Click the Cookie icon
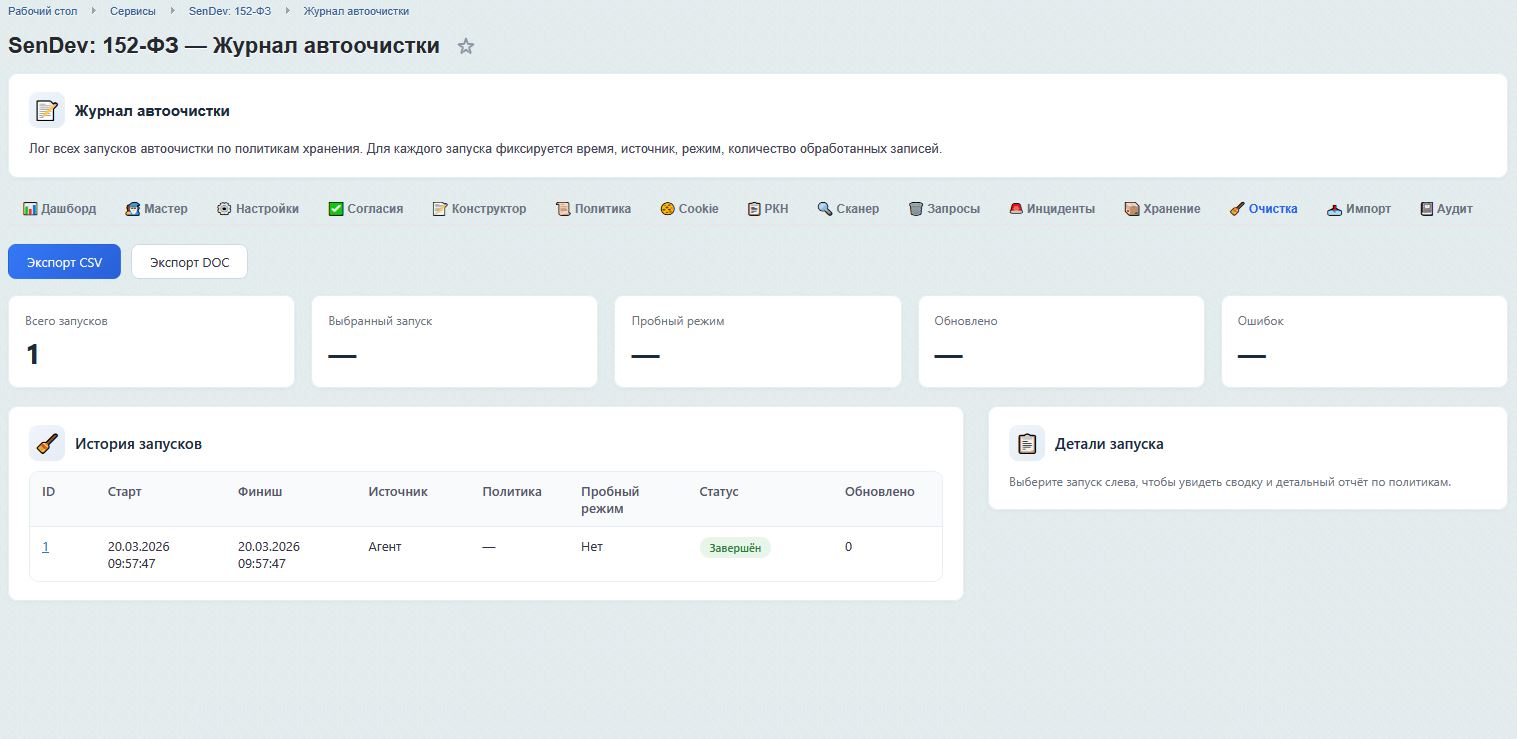The image size is (1517, 739). tap(667, 209)
